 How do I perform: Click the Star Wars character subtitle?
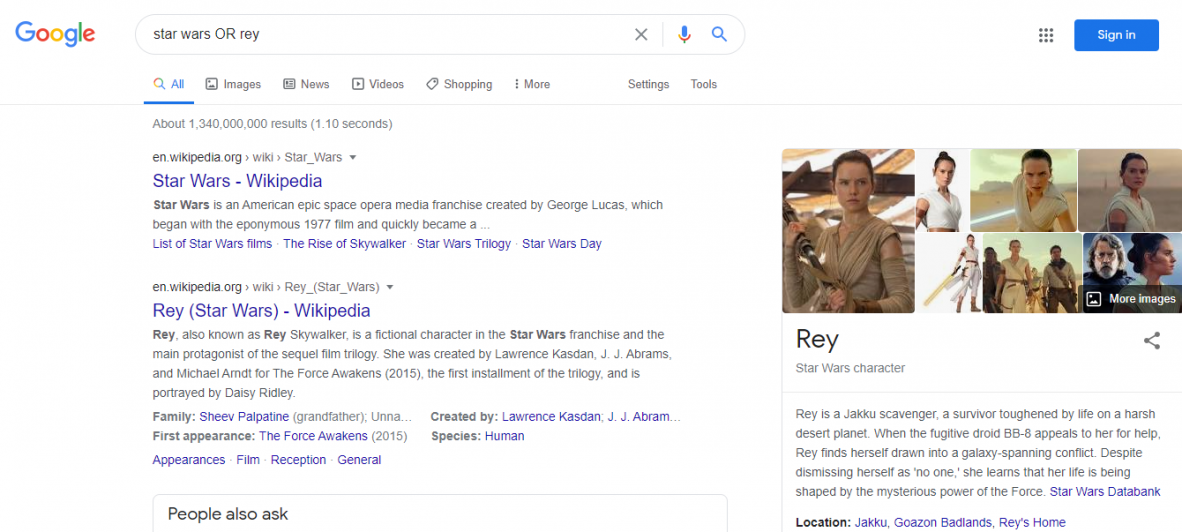(850, 368)
